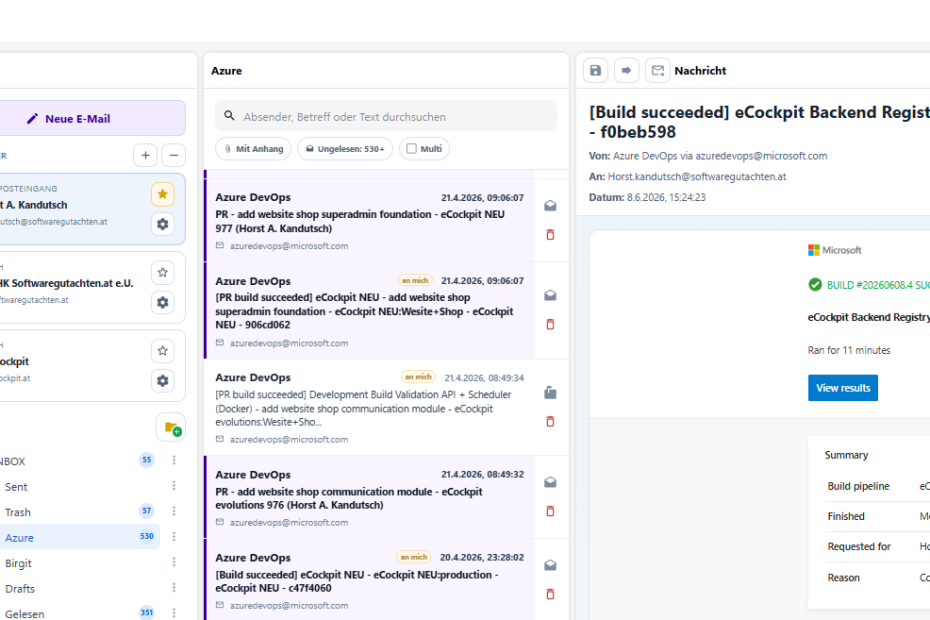This screenshot has width=930, height=620.
Task: Forward the message with the arrow icon
Action: click(626, 71)
